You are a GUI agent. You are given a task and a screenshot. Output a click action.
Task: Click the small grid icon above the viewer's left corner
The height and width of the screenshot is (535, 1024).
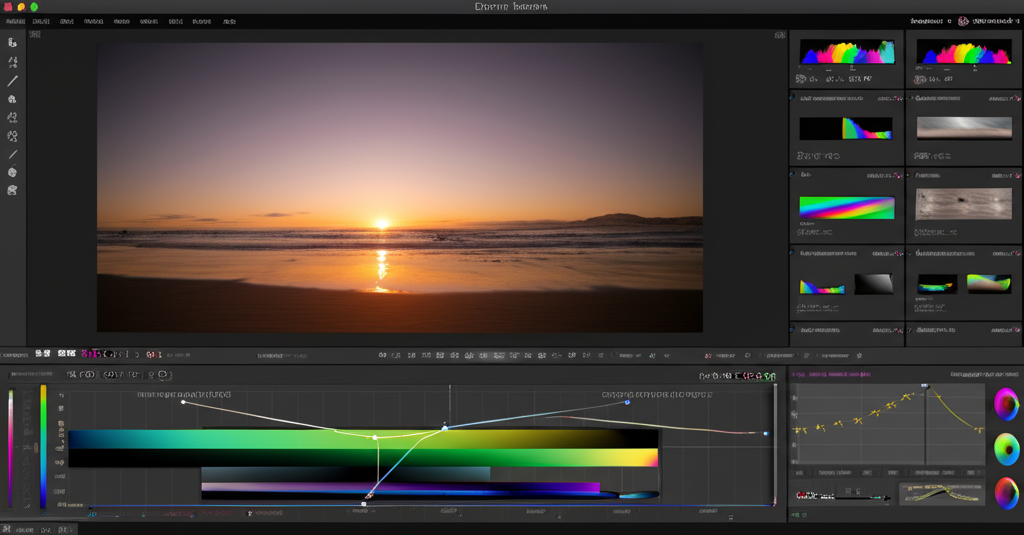[35, 34]
